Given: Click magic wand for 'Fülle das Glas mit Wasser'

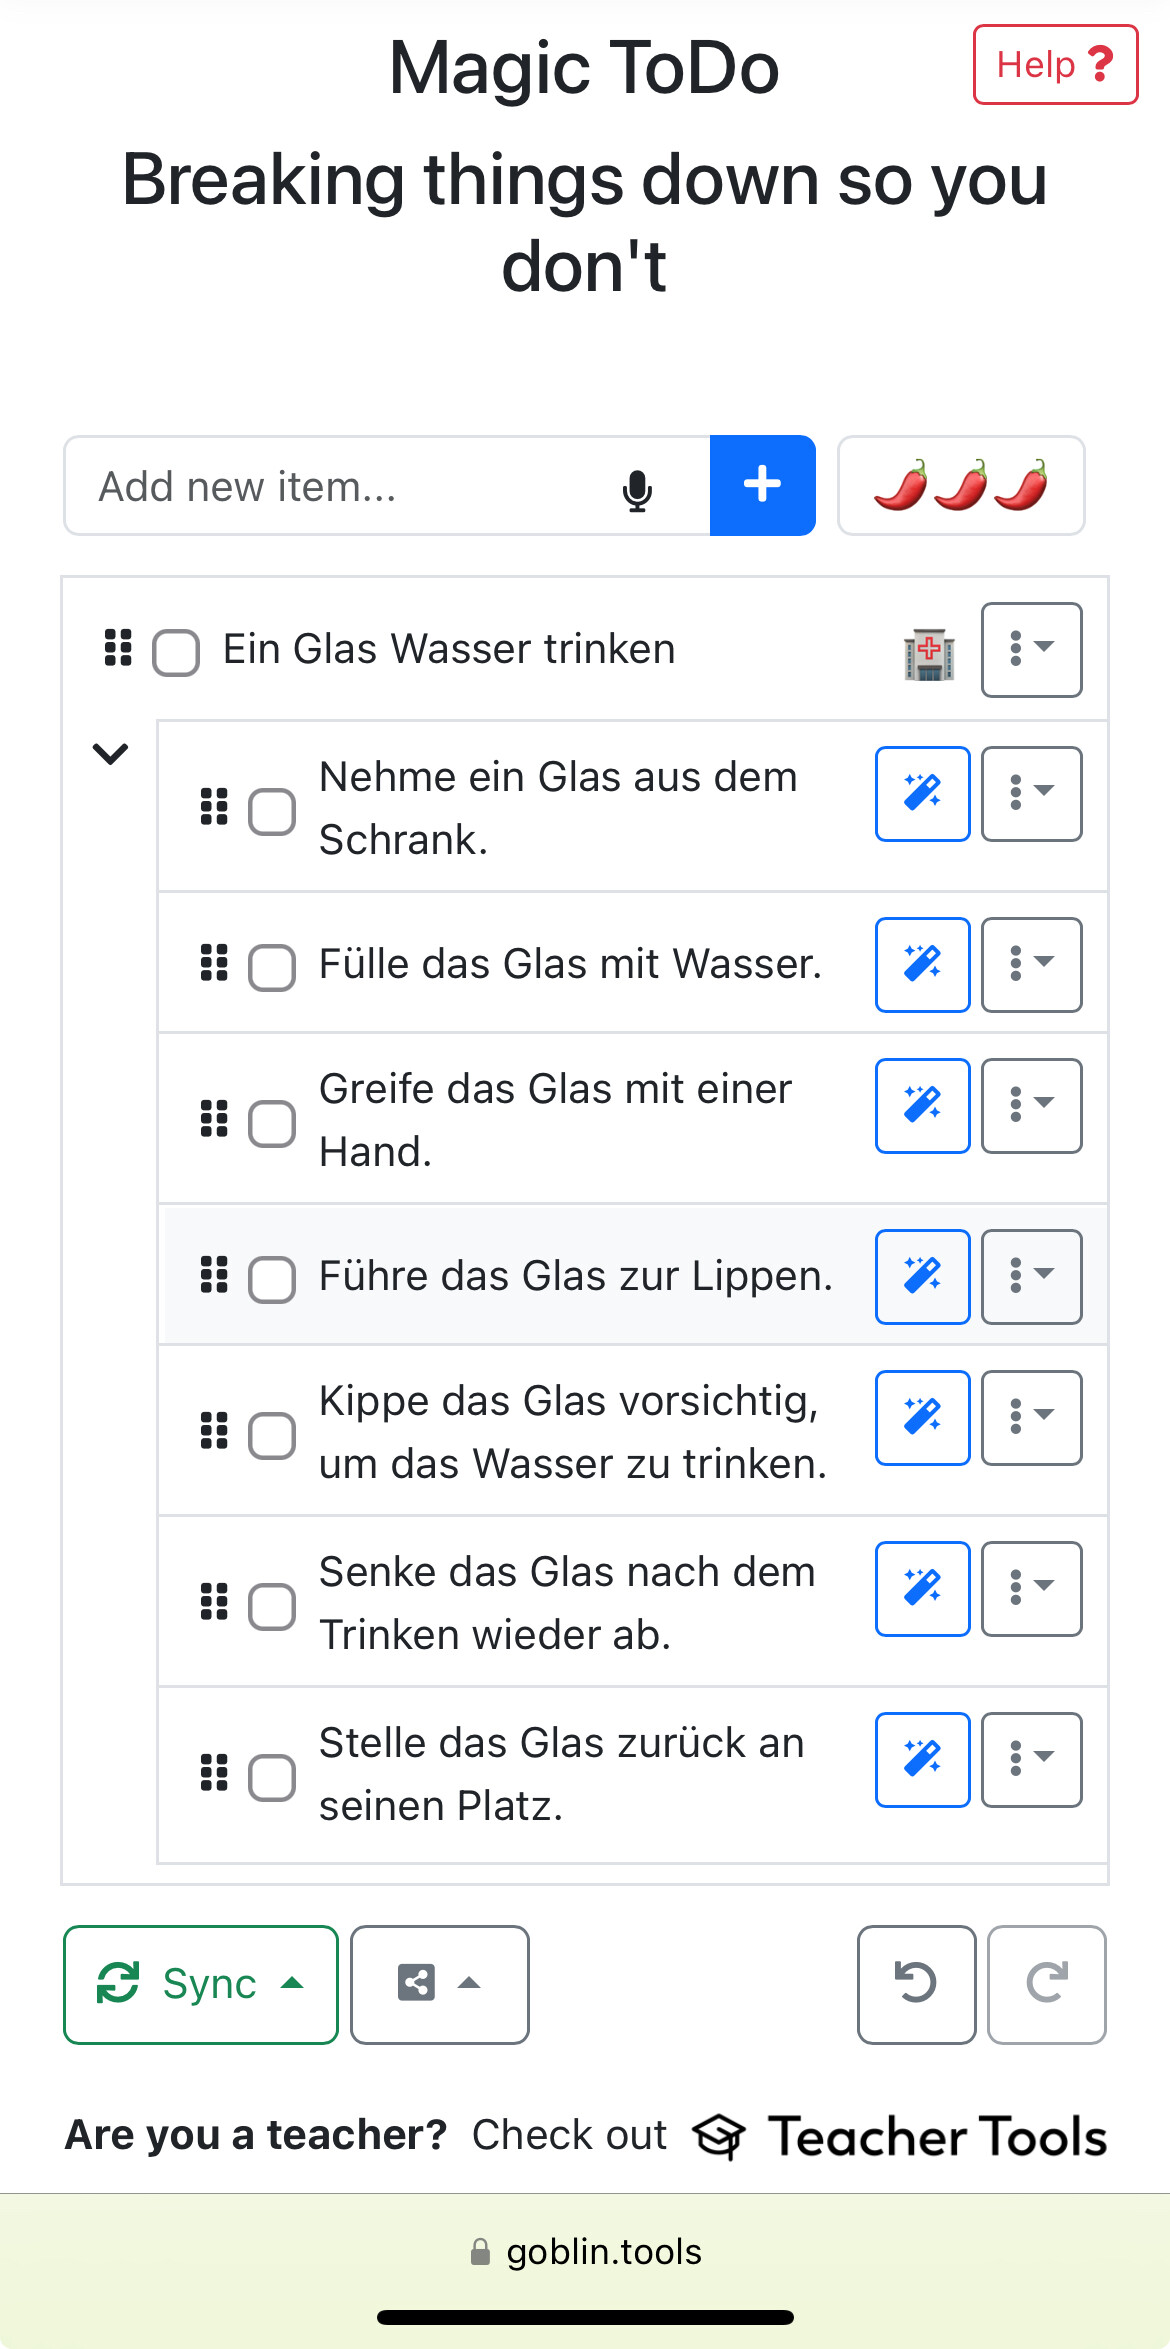Looking at the screenshot, I should click(922, 964).
